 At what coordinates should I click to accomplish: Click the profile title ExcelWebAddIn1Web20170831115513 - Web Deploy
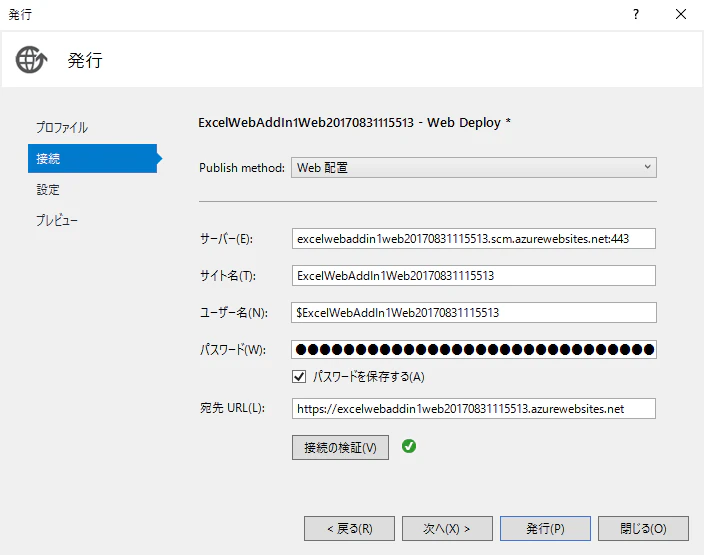pos(354,123)
